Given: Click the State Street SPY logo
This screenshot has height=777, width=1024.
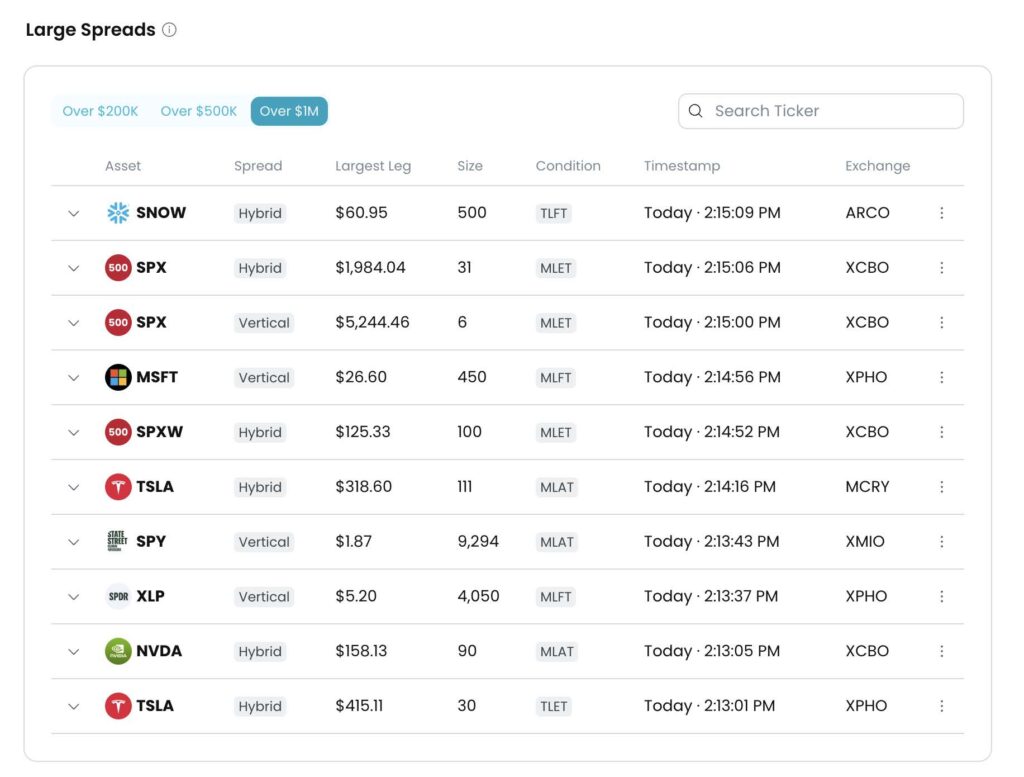Looking at the screenshot, I should [118, 541].
